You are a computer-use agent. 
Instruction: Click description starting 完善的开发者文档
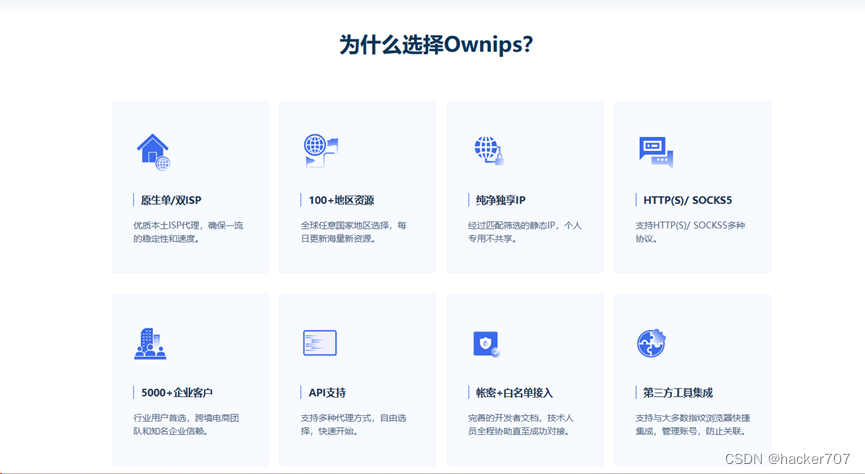point(521,425)
